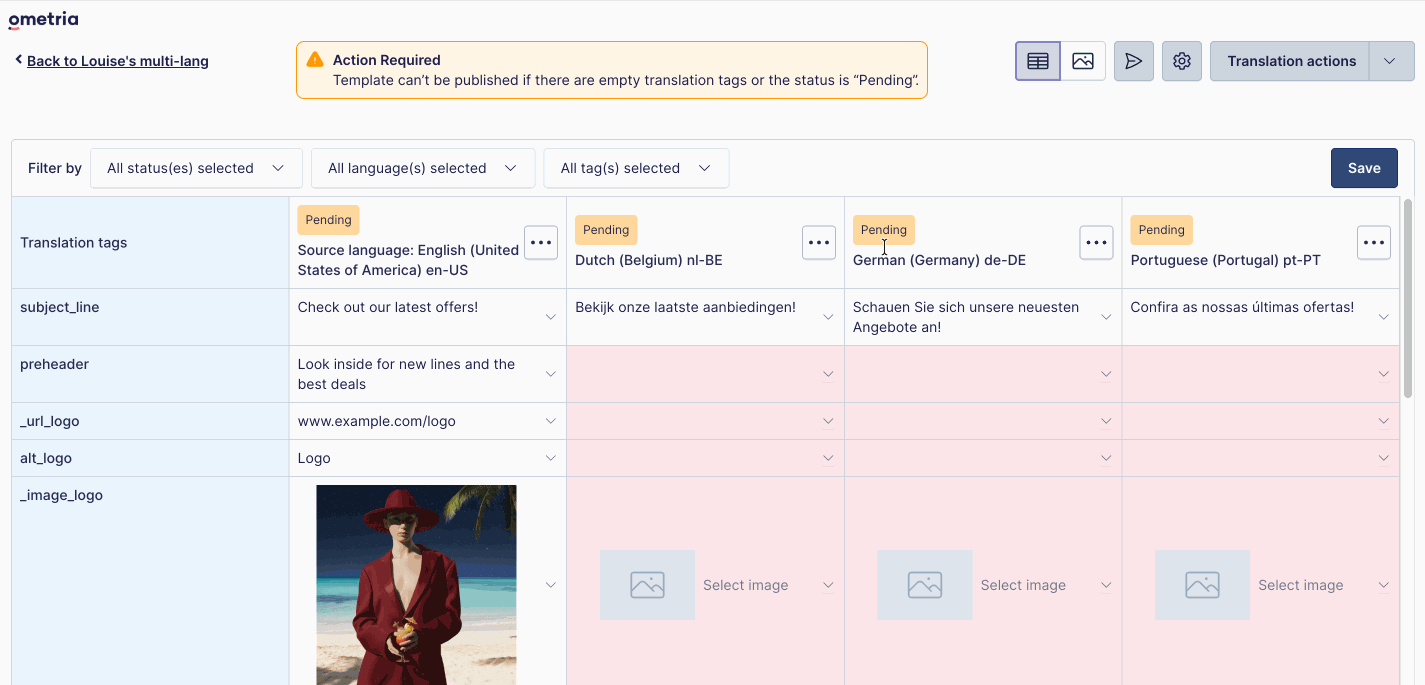
Task: Expand the Dutch _url_logo cell chevron
Action: (x=828, y=421)
